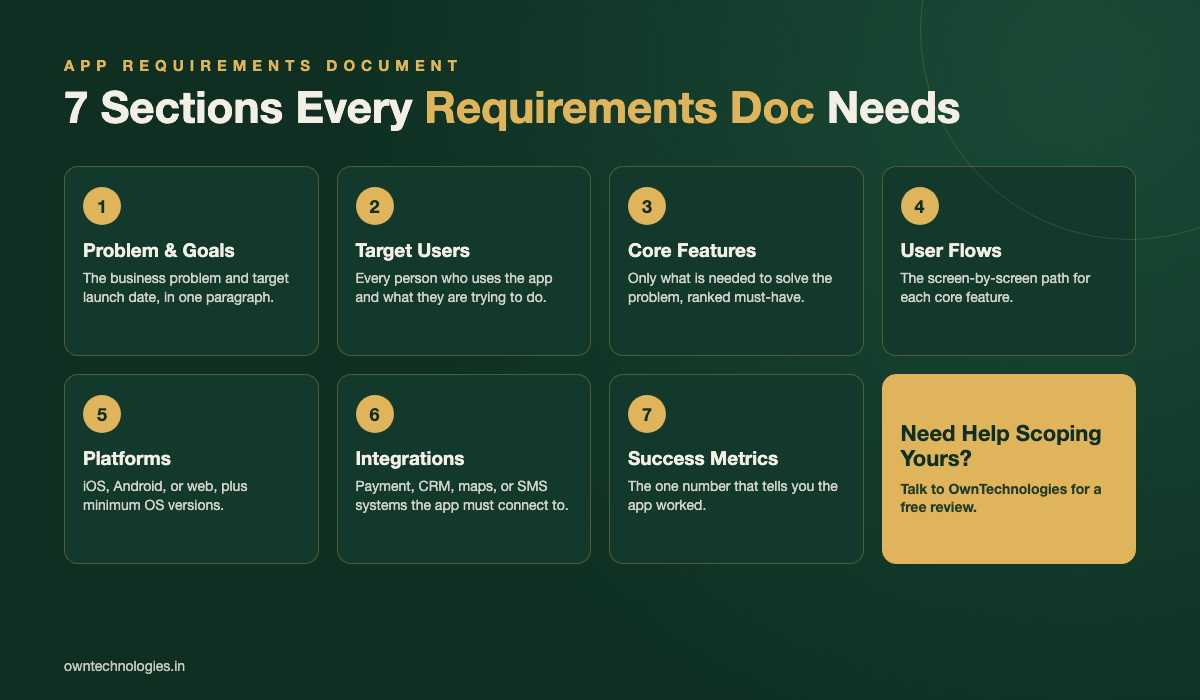Click the 'business problem and target launch date' description

pos(186,287)
